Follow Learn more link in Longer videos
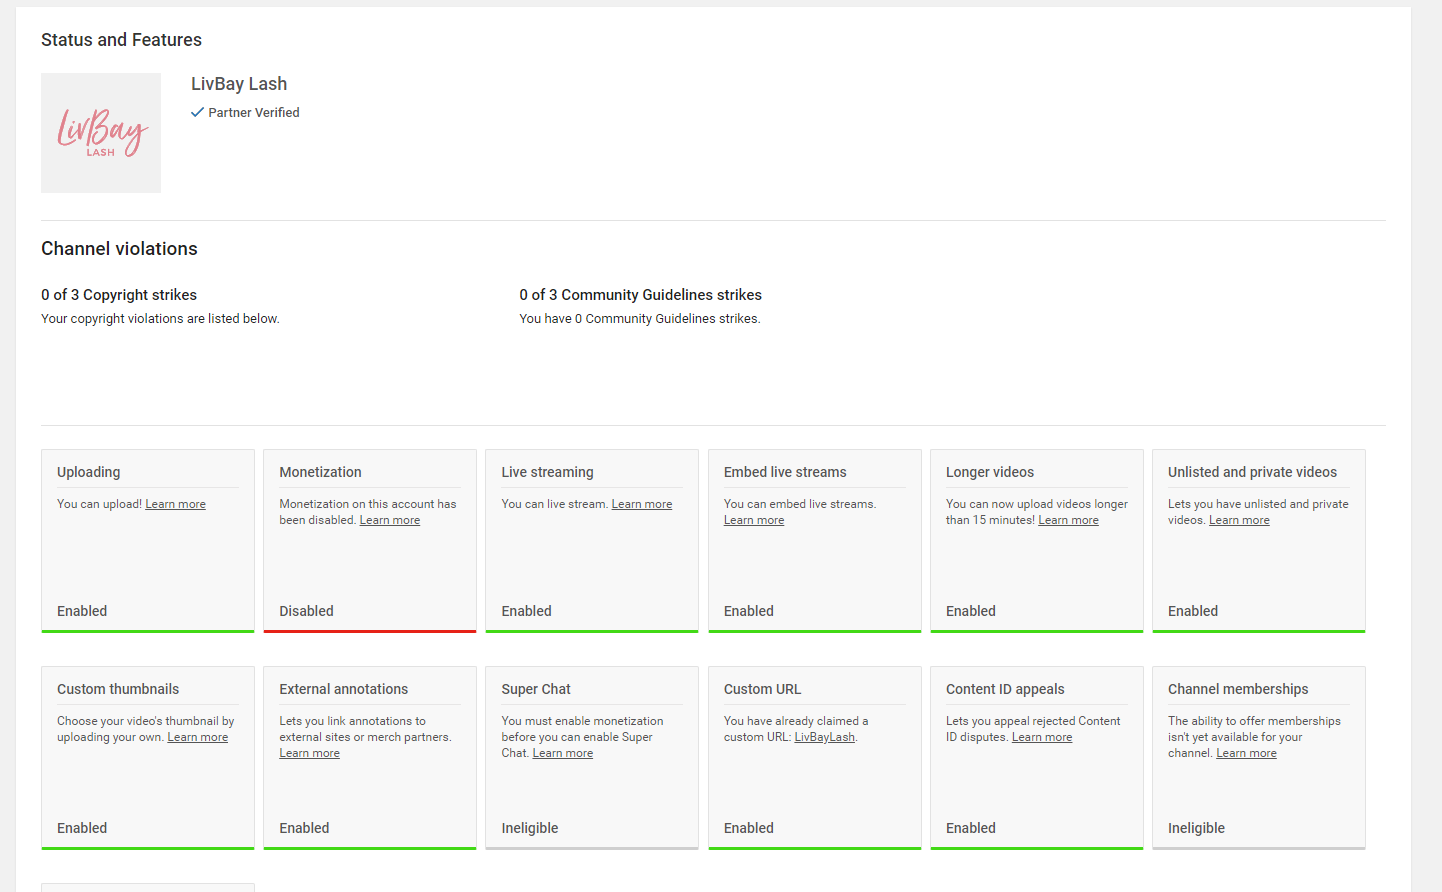 (1068, 520)
